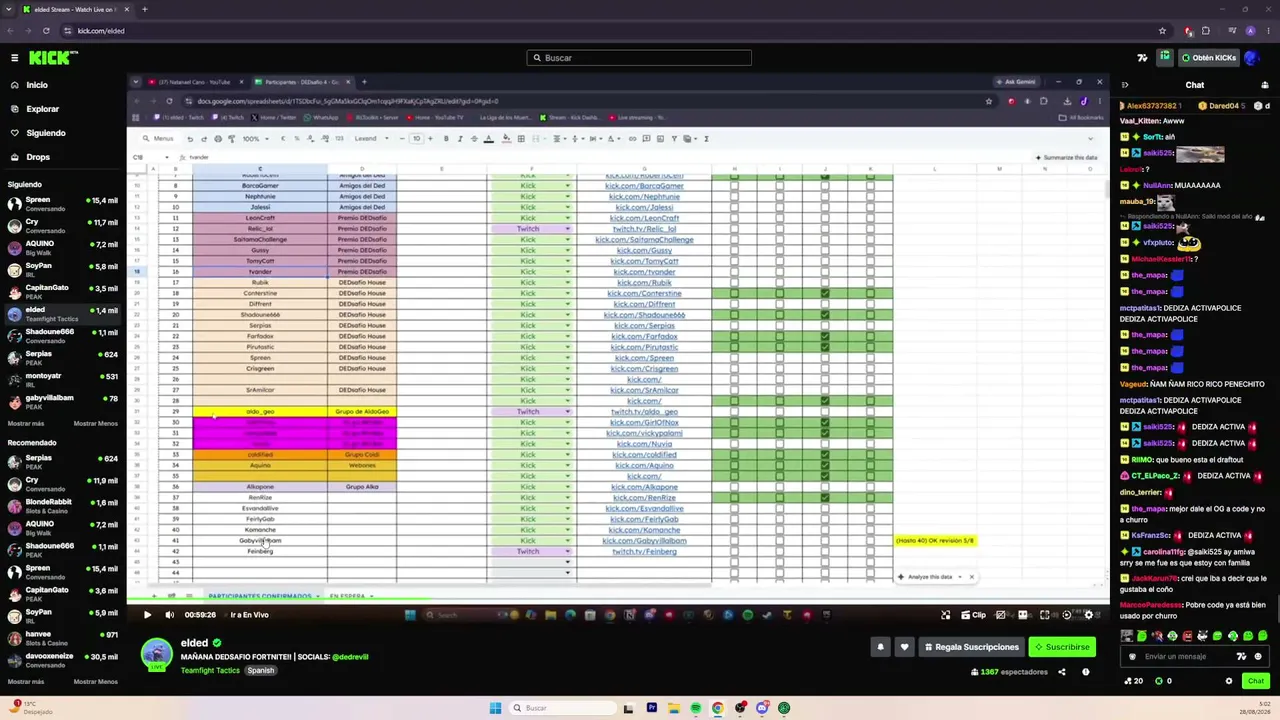Click Print in the streamed Sheets toolbar
The width and height of the screenshot is (1280, 720).
(218, 139)
